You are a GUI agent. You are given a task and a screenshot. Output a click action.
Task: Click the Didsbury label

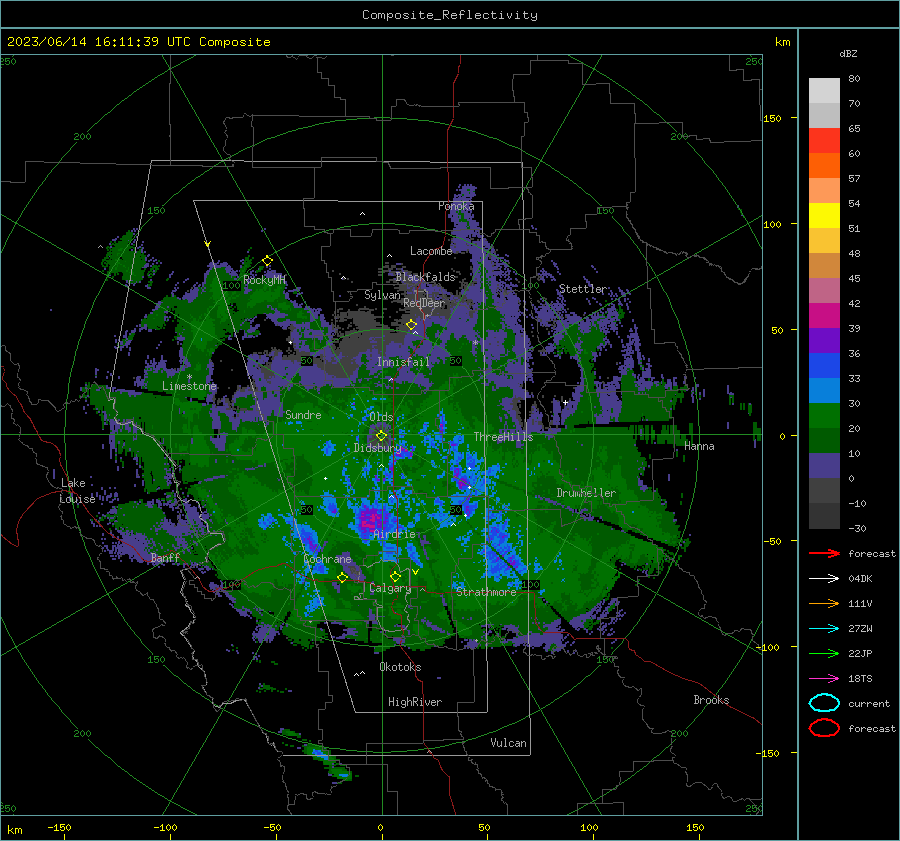(377, 448)
